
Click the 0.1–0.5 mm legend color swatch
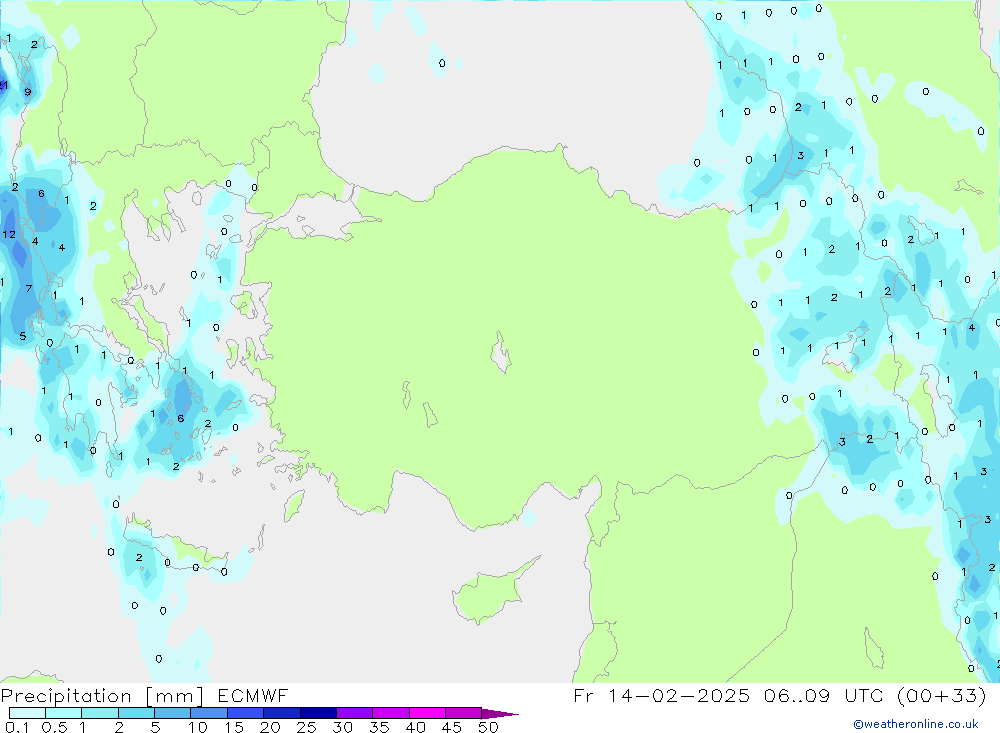click(27, 713)
